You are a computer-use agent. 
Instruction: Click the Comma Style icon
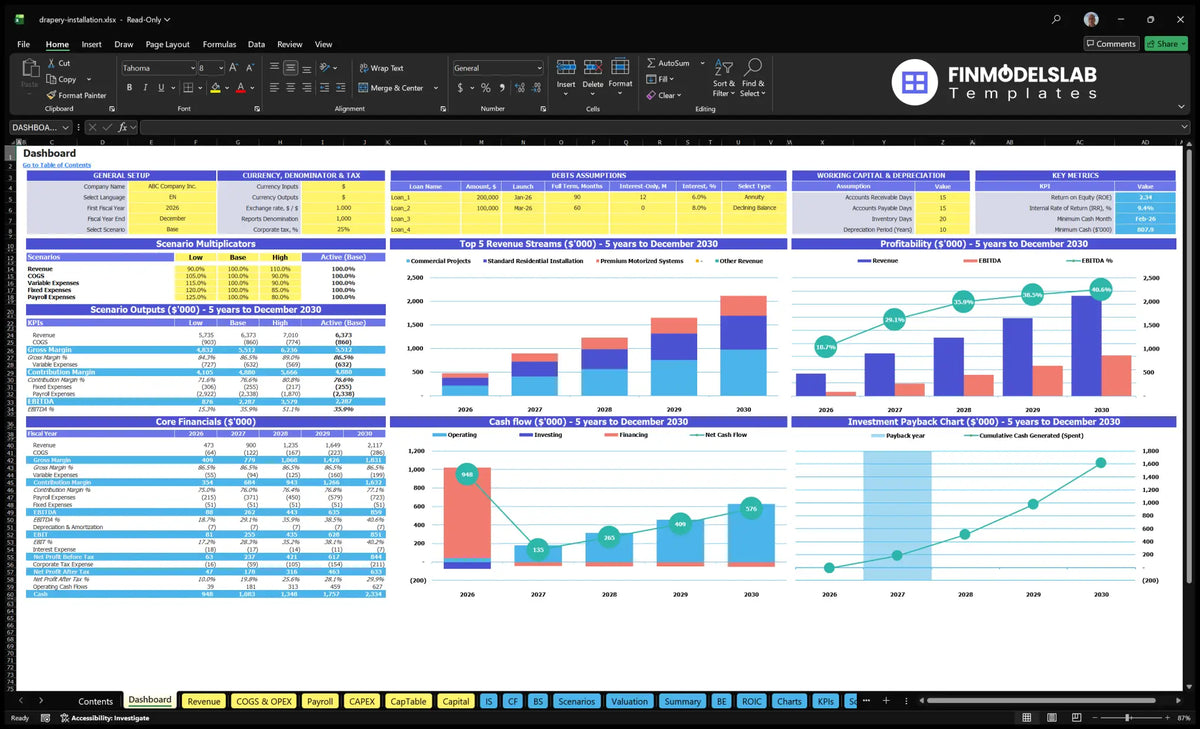point(501,88)
